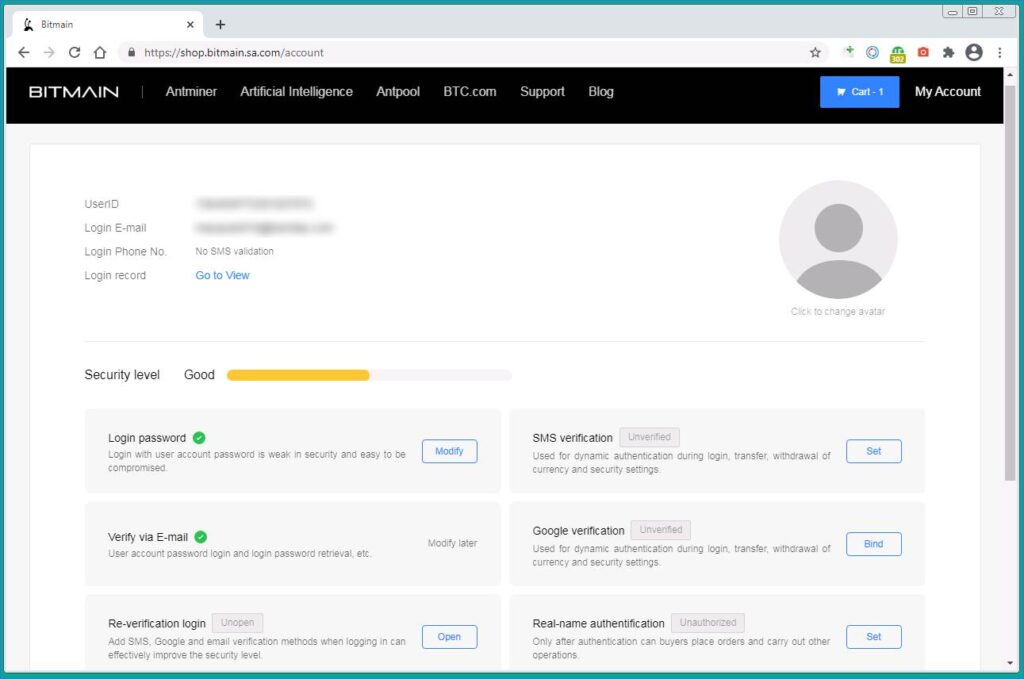Click the scrollbar up arrow

(1010, 75)
